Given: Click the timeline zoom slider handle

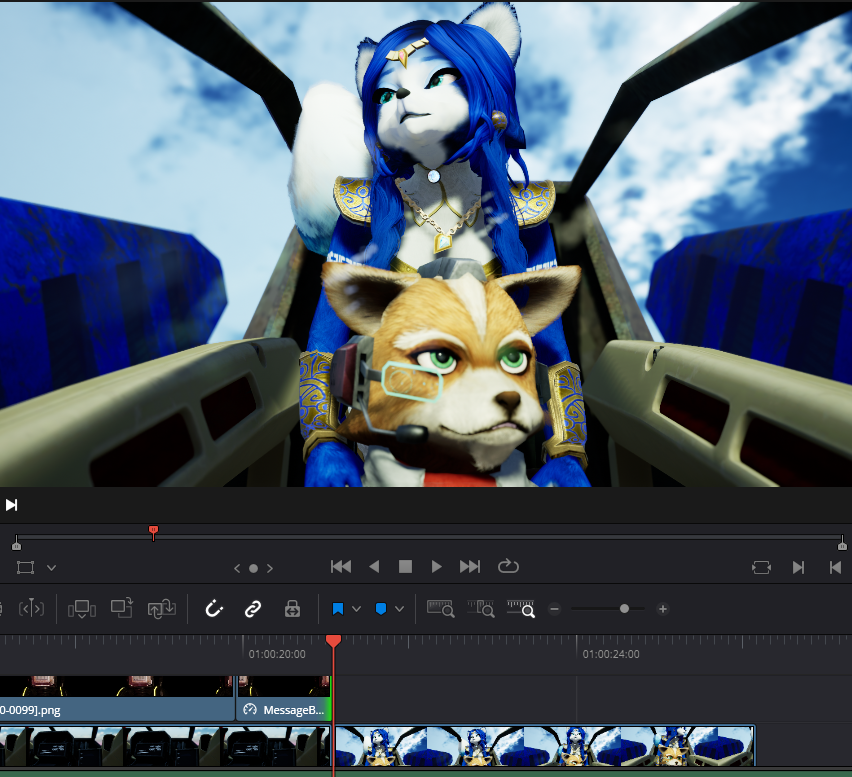Looking at the screenshot, I should coord(624,609).
